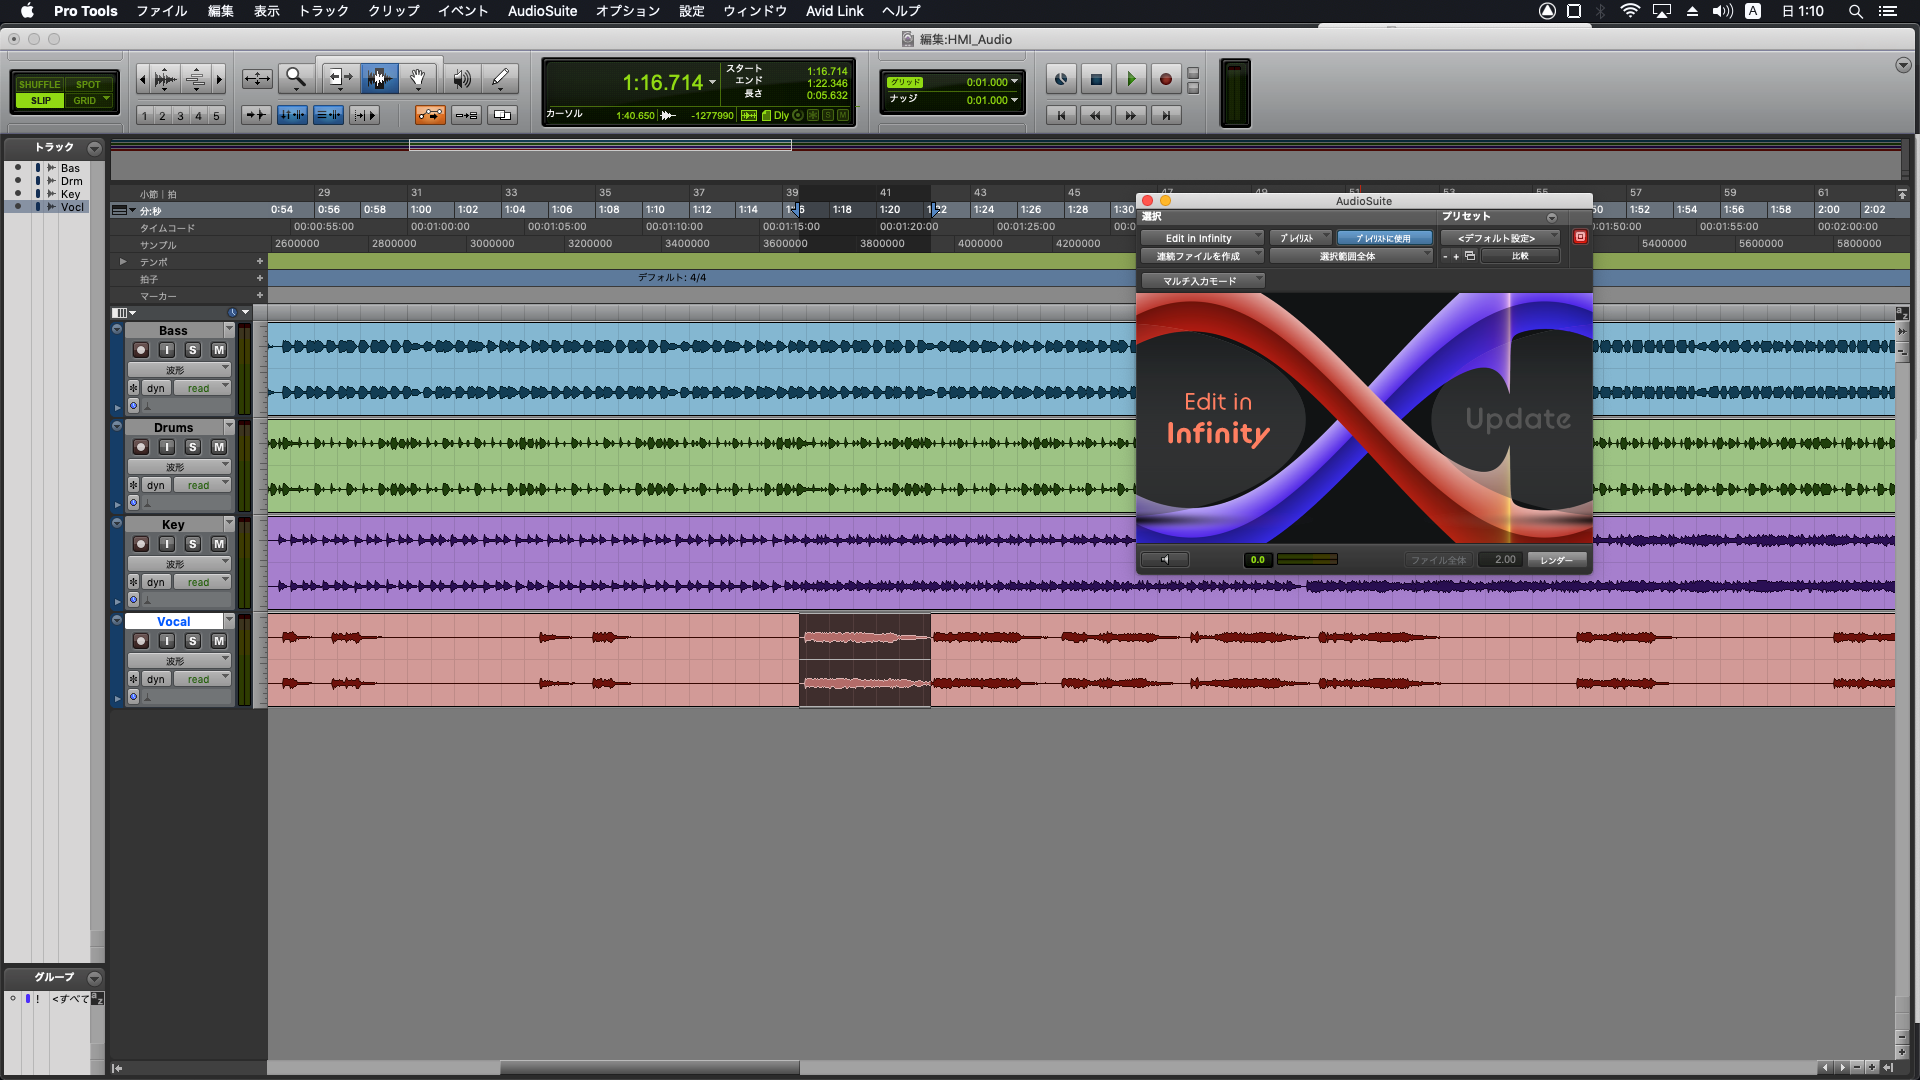Click the horizontal timeline scrollbar thumb
This screenshot has height=1080, width=1920.
pyautogui.click(x=649, y=1068)
